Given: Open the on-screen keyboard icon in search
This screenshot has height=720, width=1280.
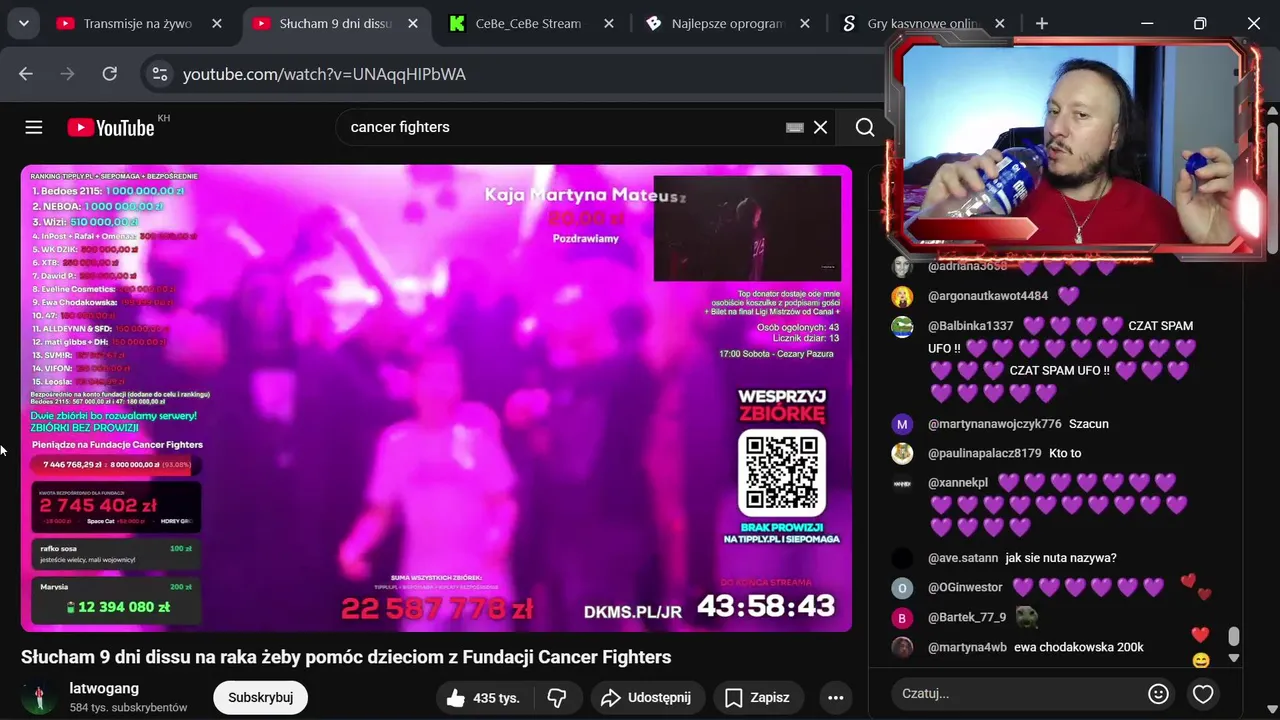Looking at the screenshot, I should click(795, 127).
